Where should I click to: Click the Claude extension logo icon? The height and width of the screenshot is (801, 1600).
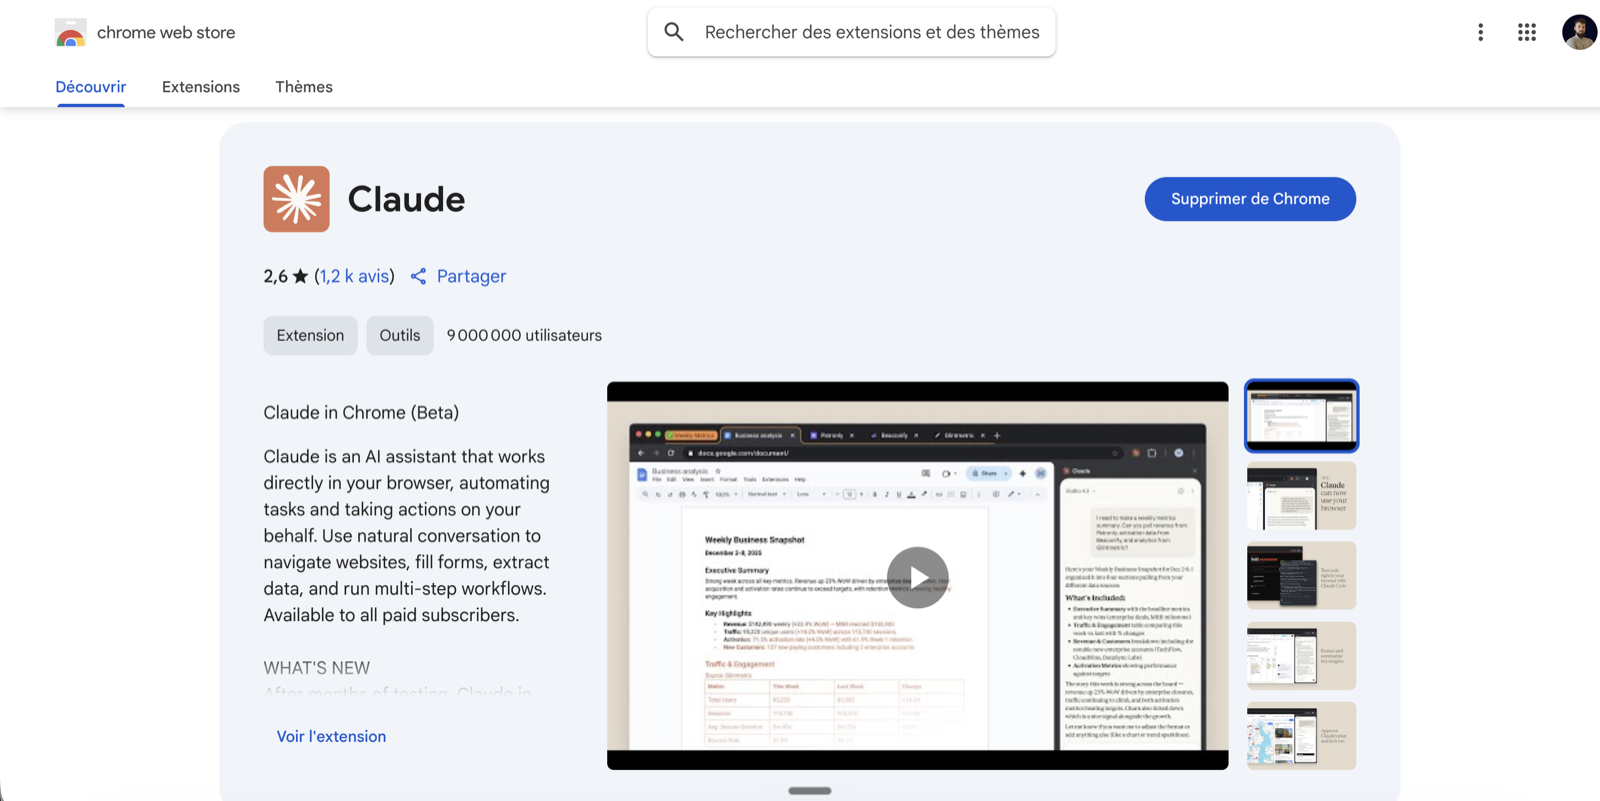[x=296, y=199]
